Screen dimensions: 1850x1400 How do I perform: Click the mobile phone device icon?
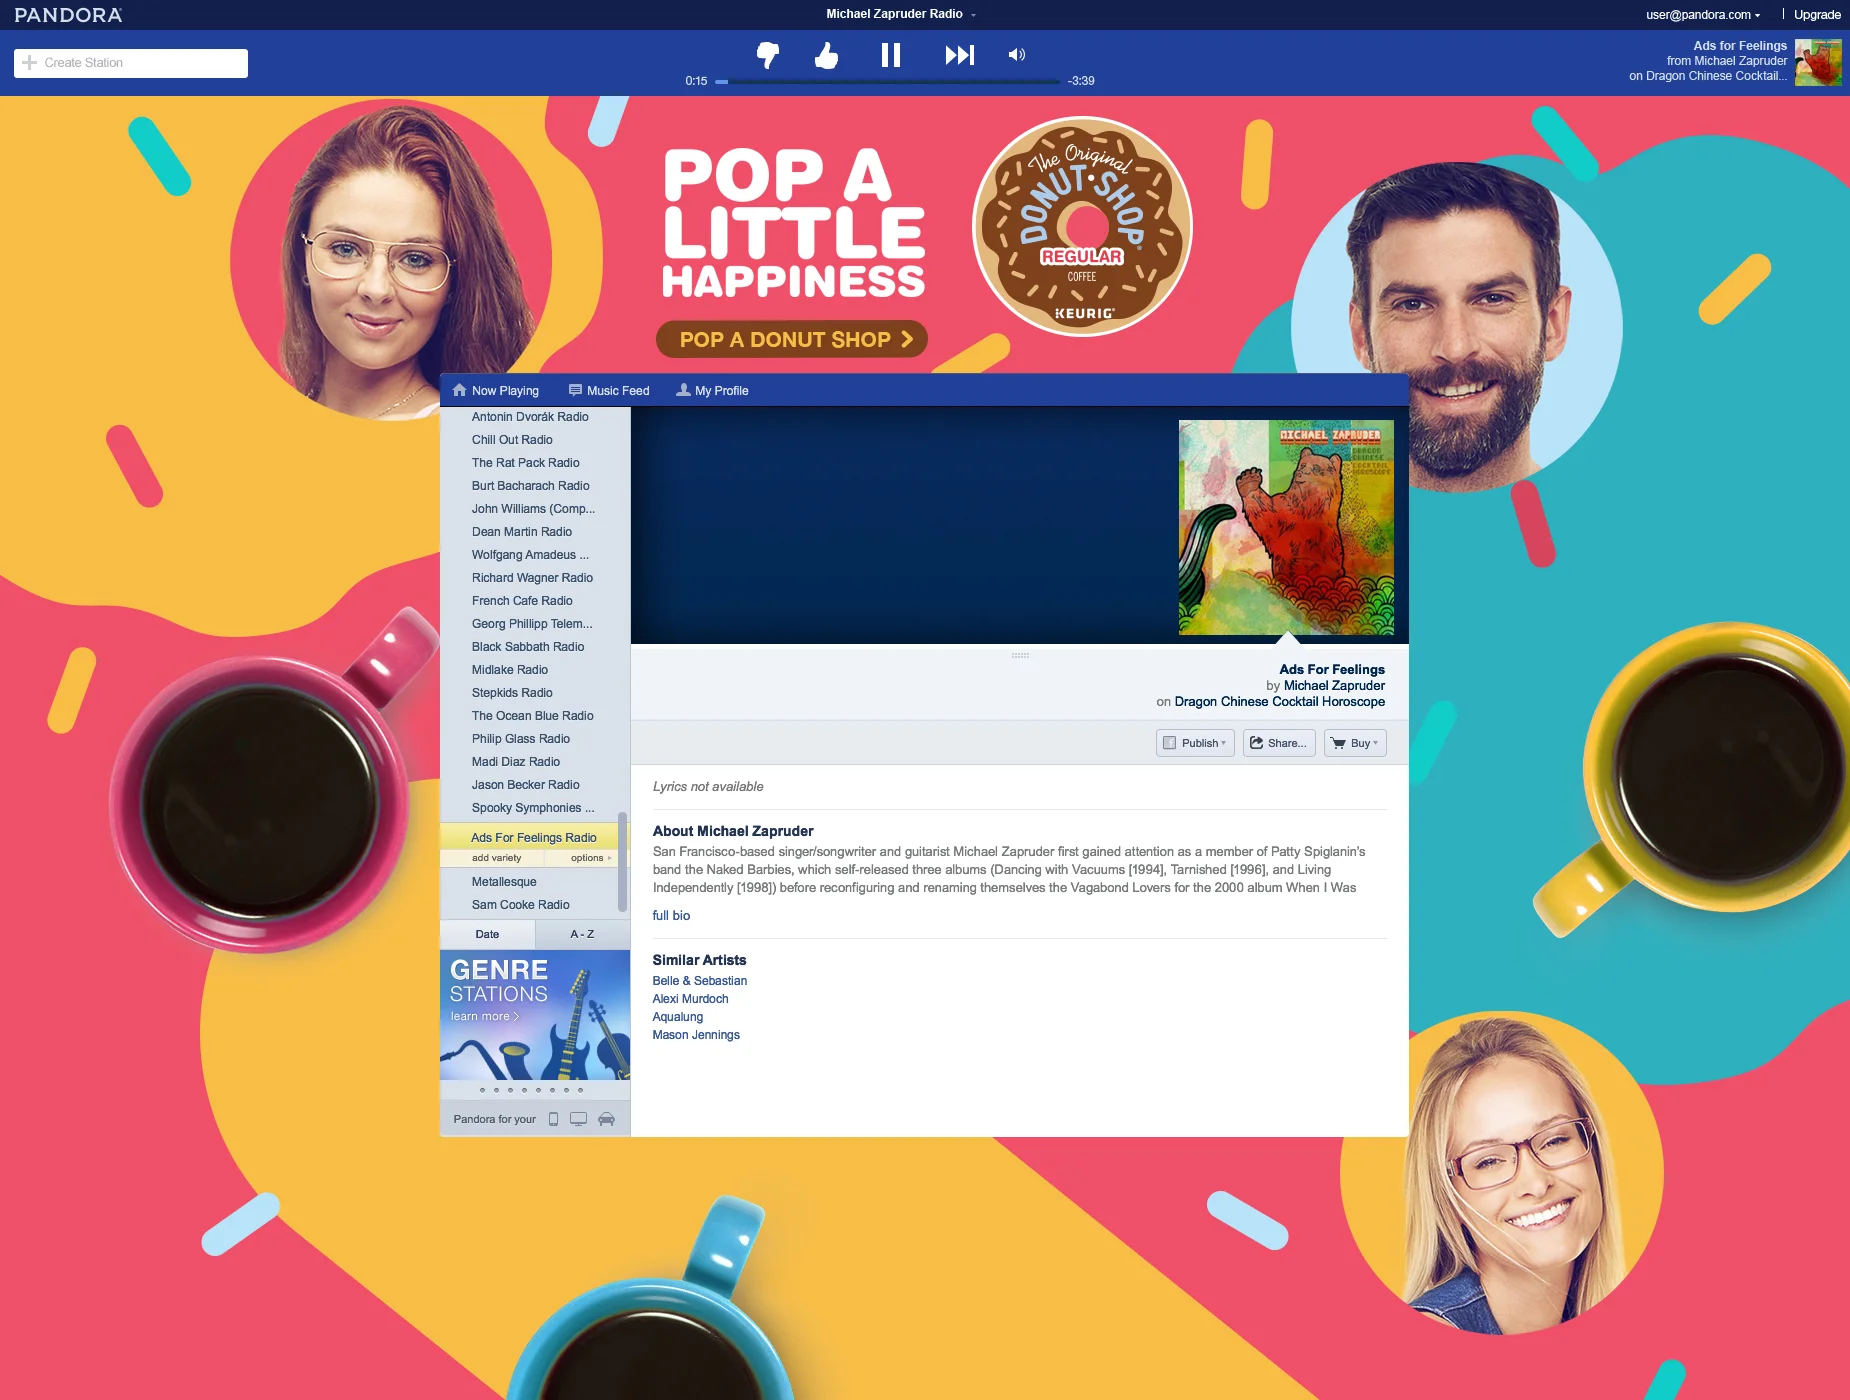point(553,1119)
